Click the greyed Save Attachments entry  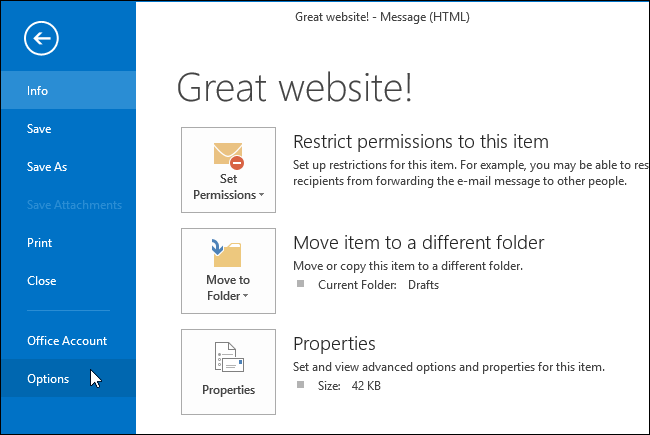[x=68, y=205]
